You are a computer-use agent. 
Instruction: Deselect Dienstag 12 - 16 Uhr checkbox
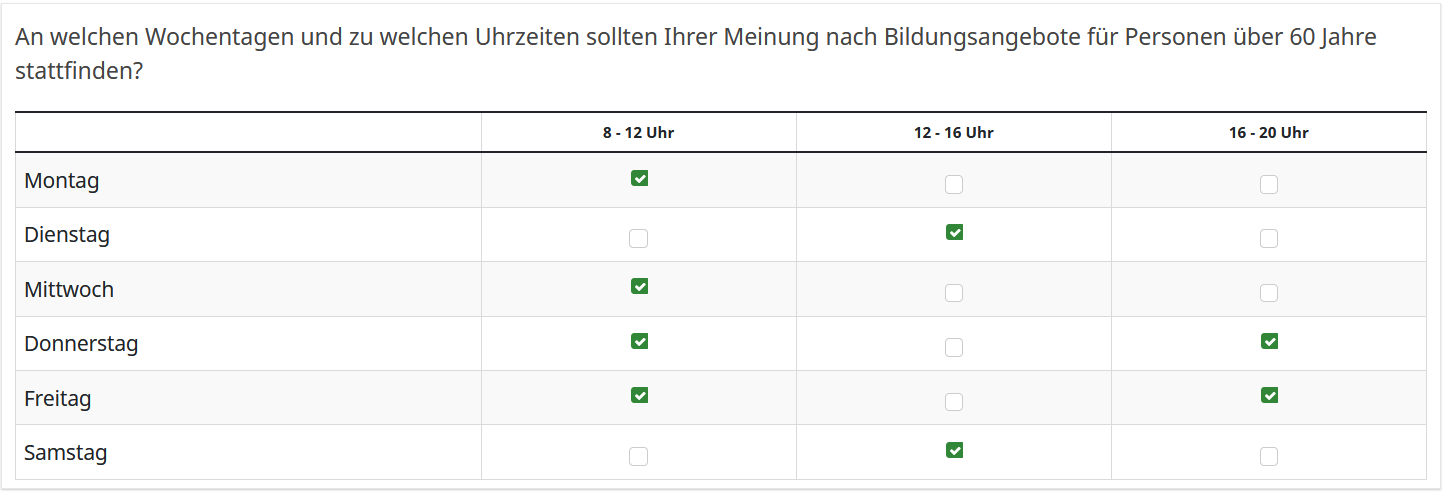click(954, 232)
